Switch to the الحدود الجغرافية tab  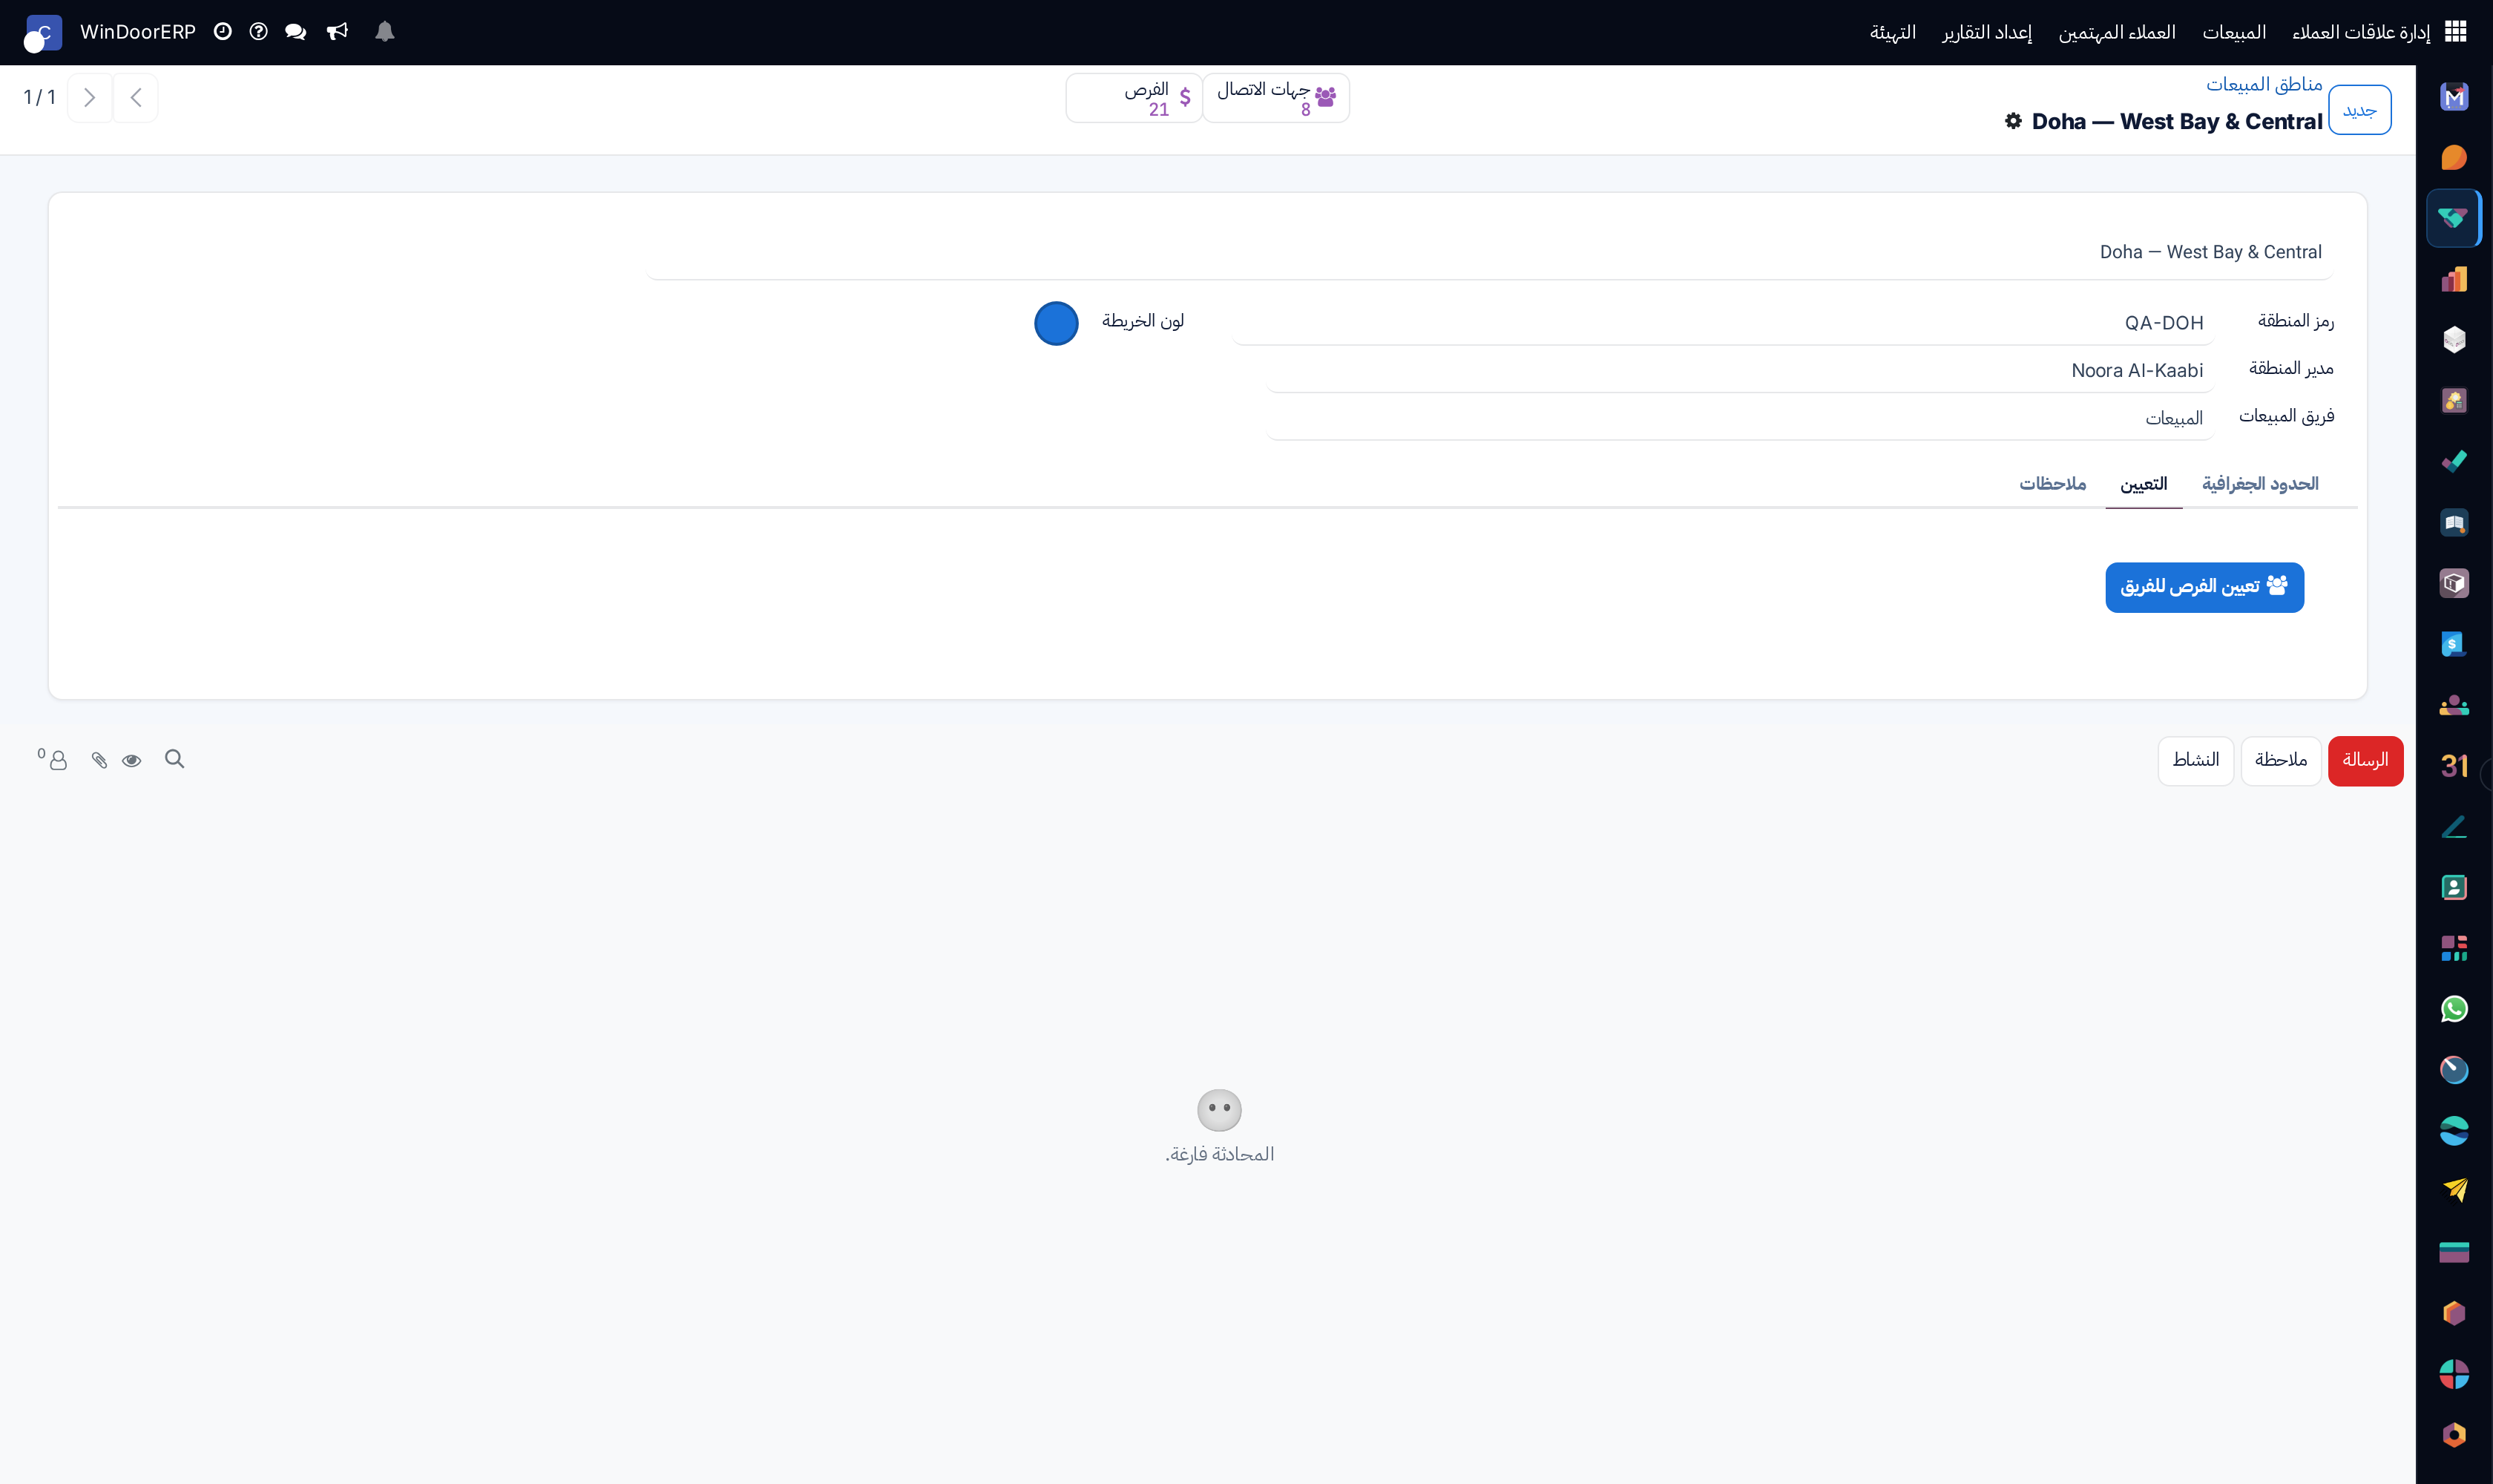2259,484
